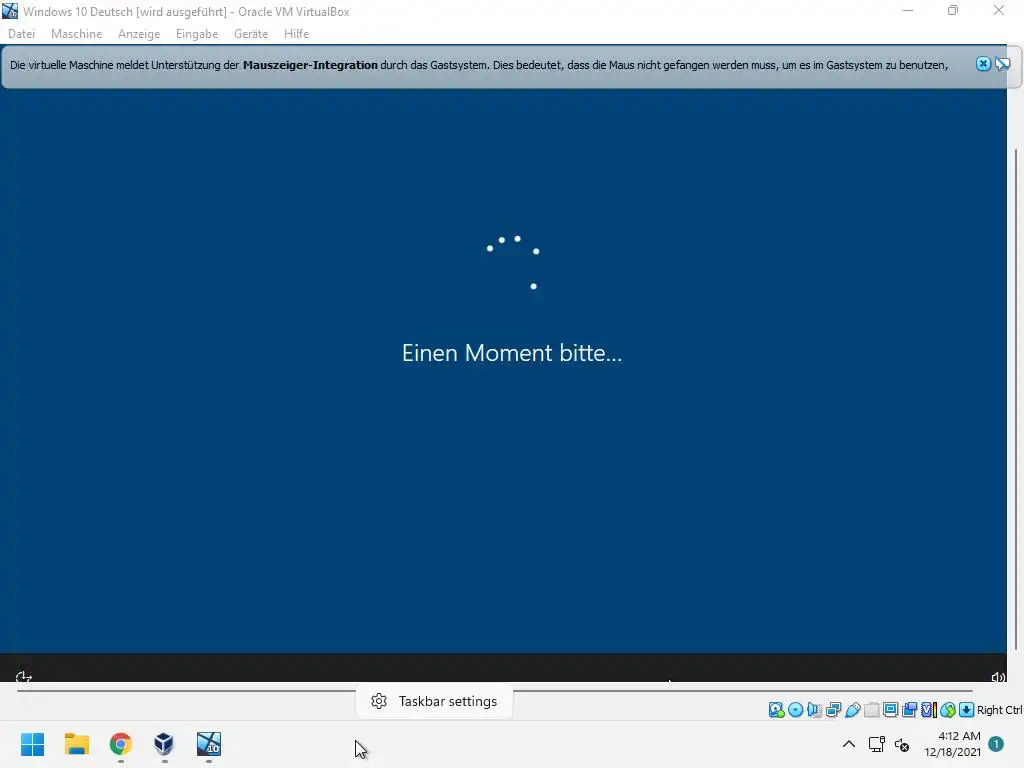Restore down the VirtualBox window
This screenshot has width=1024, height=768.
[953, 11]
